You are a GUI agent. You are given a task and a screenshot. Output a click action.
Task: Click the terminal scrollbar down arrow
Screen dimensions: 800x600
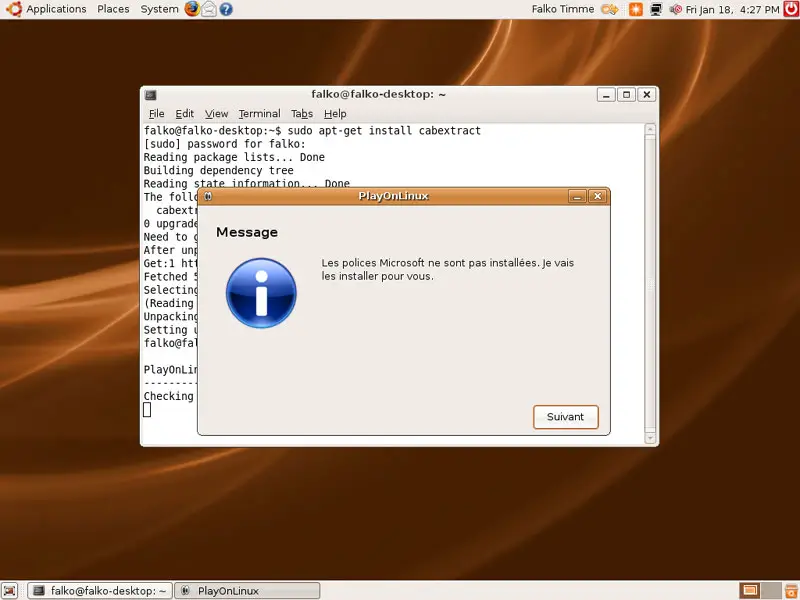click(650, 438)
